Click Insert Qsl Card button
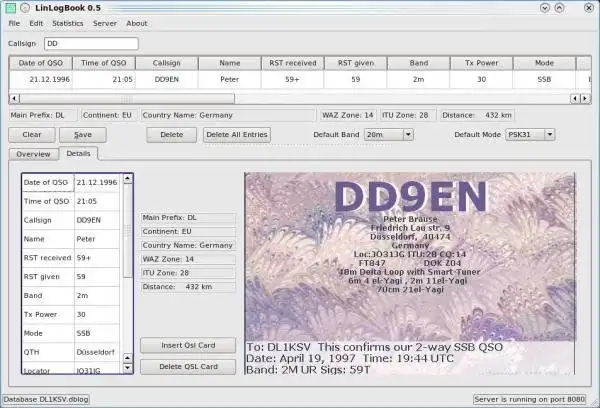Screen dimensions: 600x408 tap(188, 345)
